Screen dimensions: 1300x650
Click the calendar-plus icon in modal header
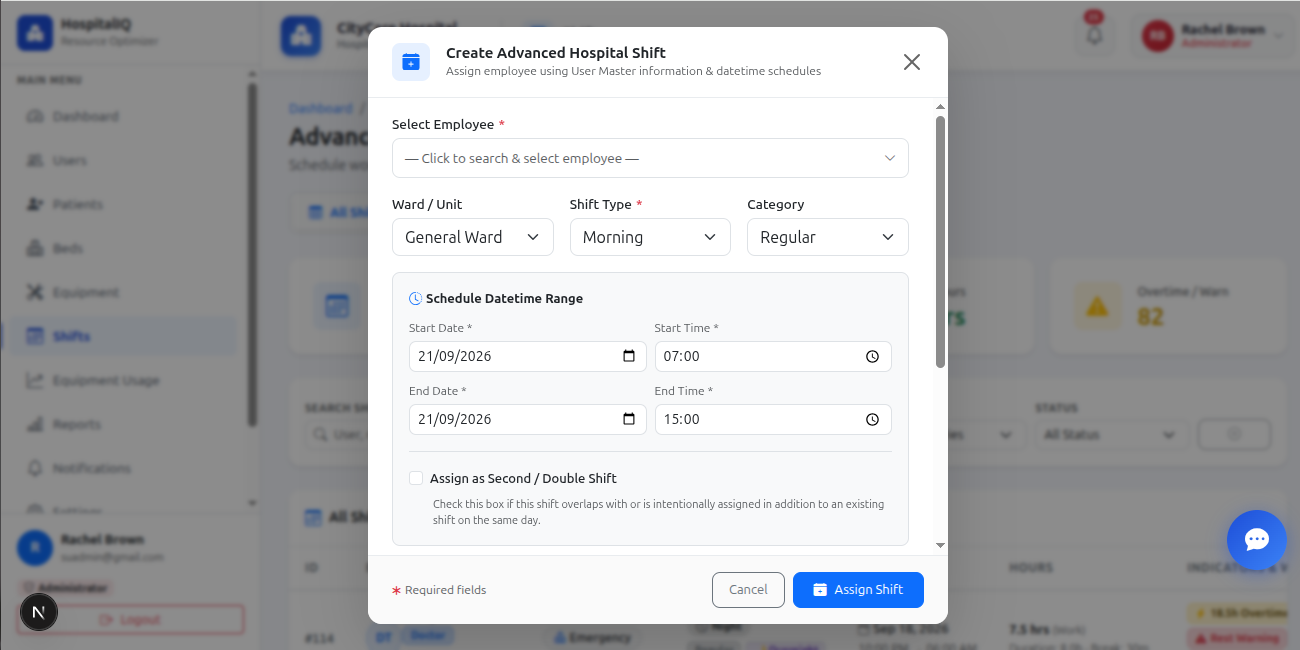tap(411, 62)
